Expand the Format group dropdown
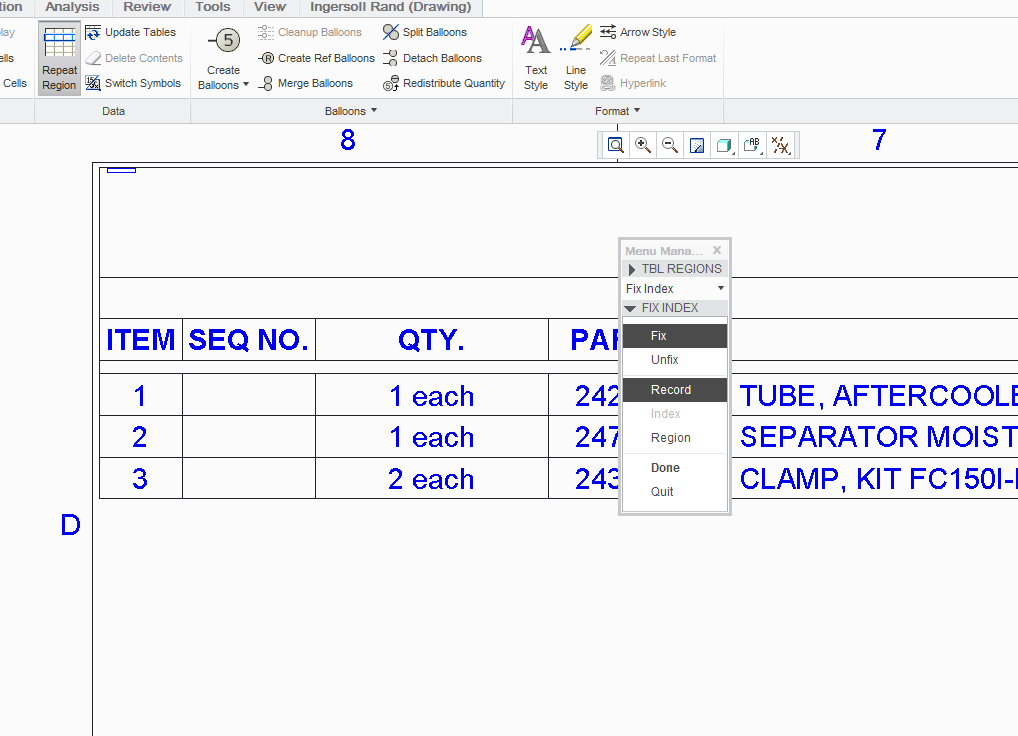The width and height of the screenshot is (1018, 736). [x=637, y=110]
